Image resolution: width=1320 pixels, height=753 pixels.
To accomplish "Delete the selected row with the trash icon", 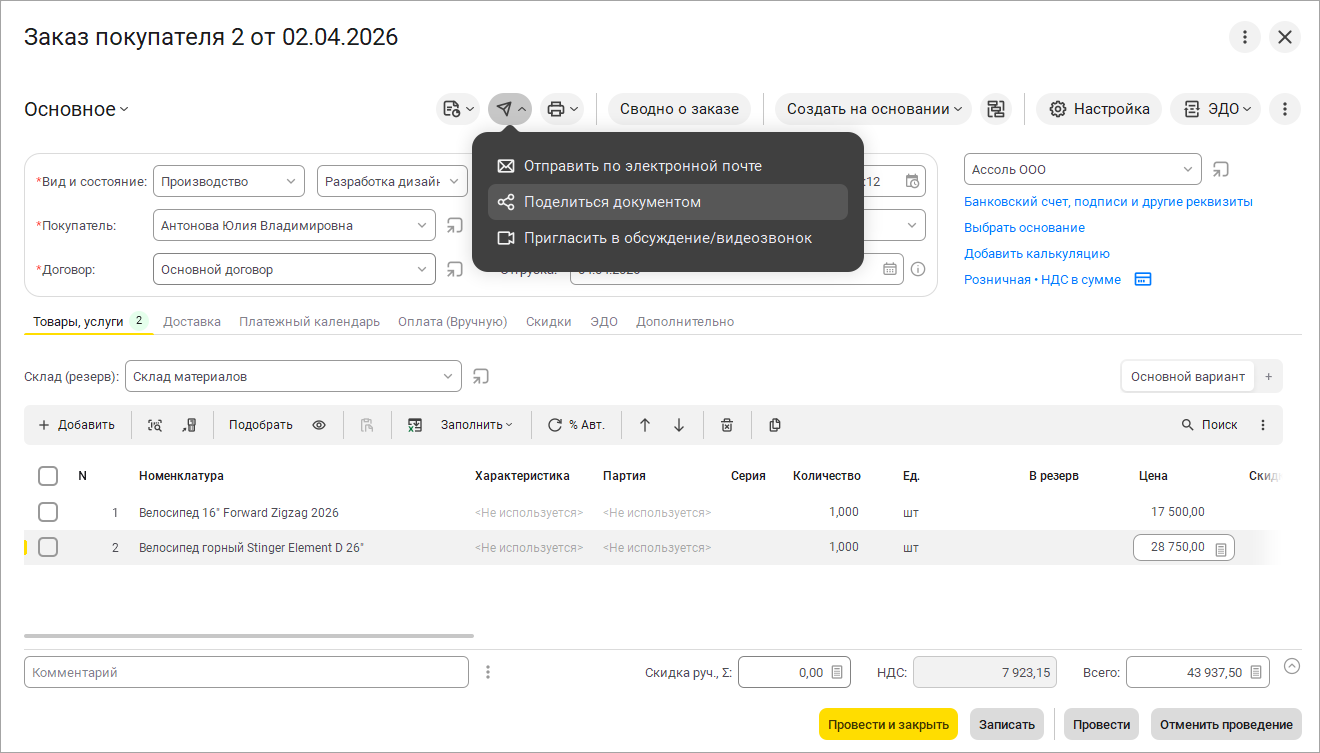I will 727,425.
